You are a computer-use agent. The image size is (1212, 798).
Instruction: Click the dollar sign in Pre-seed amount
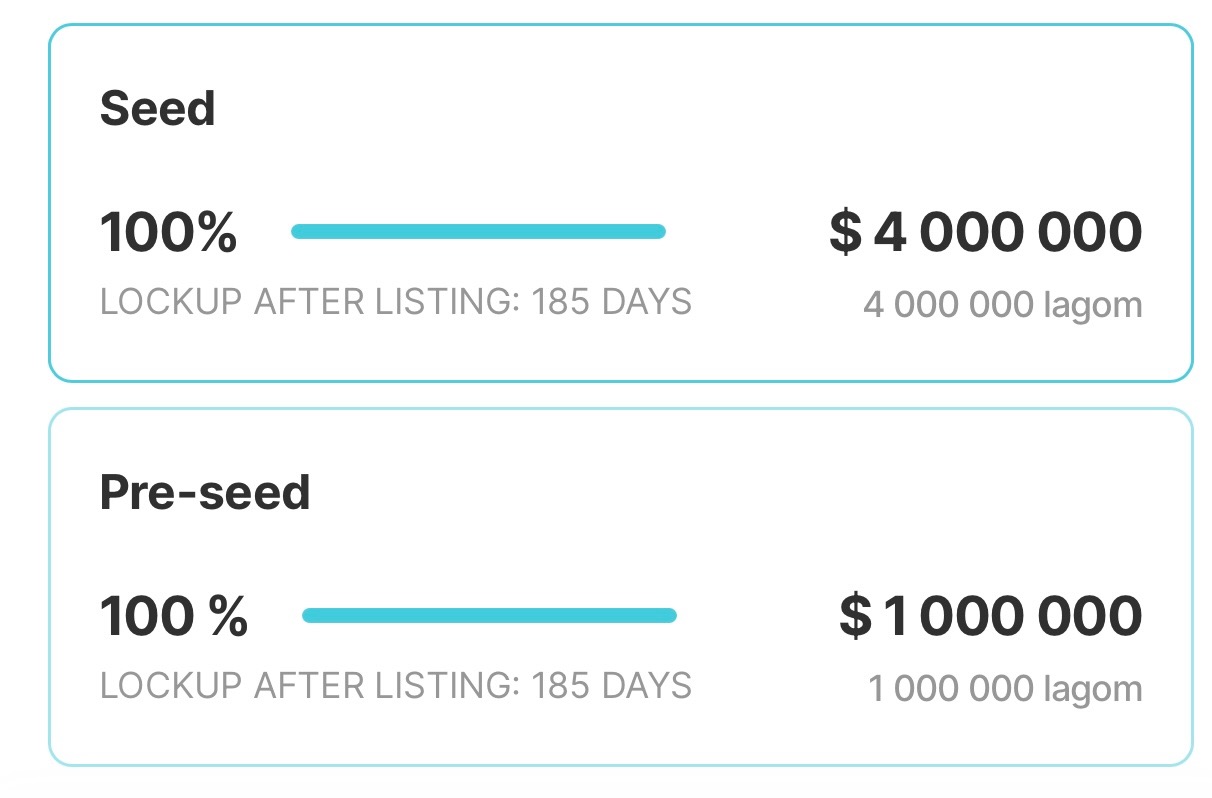(x=855, y=616)
